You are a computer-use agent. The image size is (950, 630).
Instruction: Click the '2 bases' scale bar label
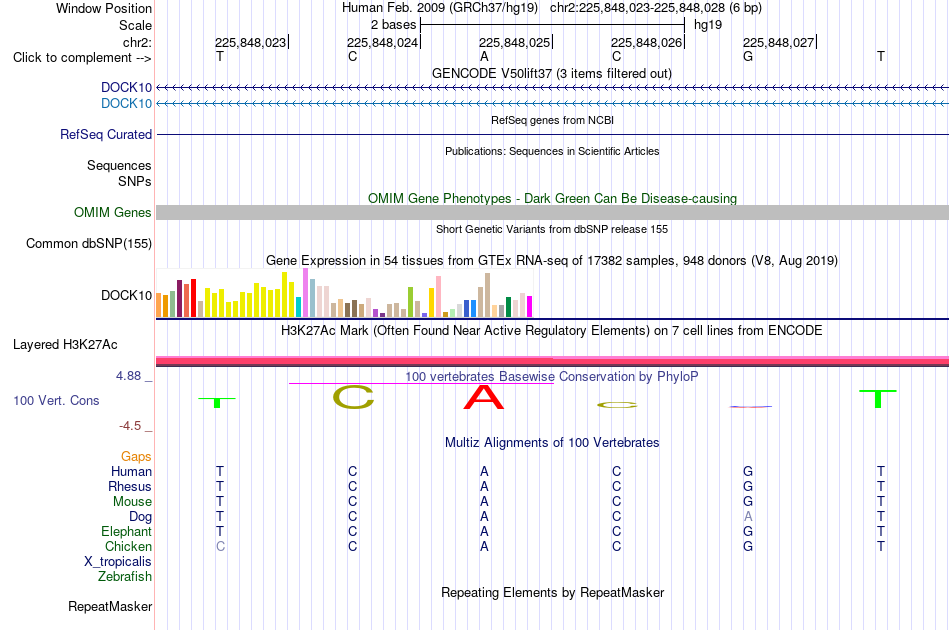(x=394, y=25)
